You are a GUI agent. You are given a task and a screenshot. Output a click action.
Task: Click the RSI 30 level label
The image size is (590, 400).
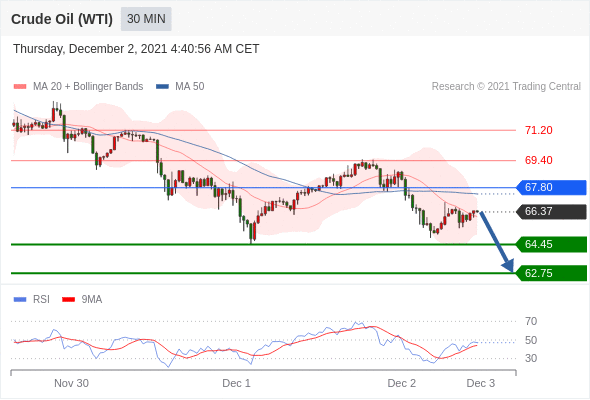pos(531,358)
